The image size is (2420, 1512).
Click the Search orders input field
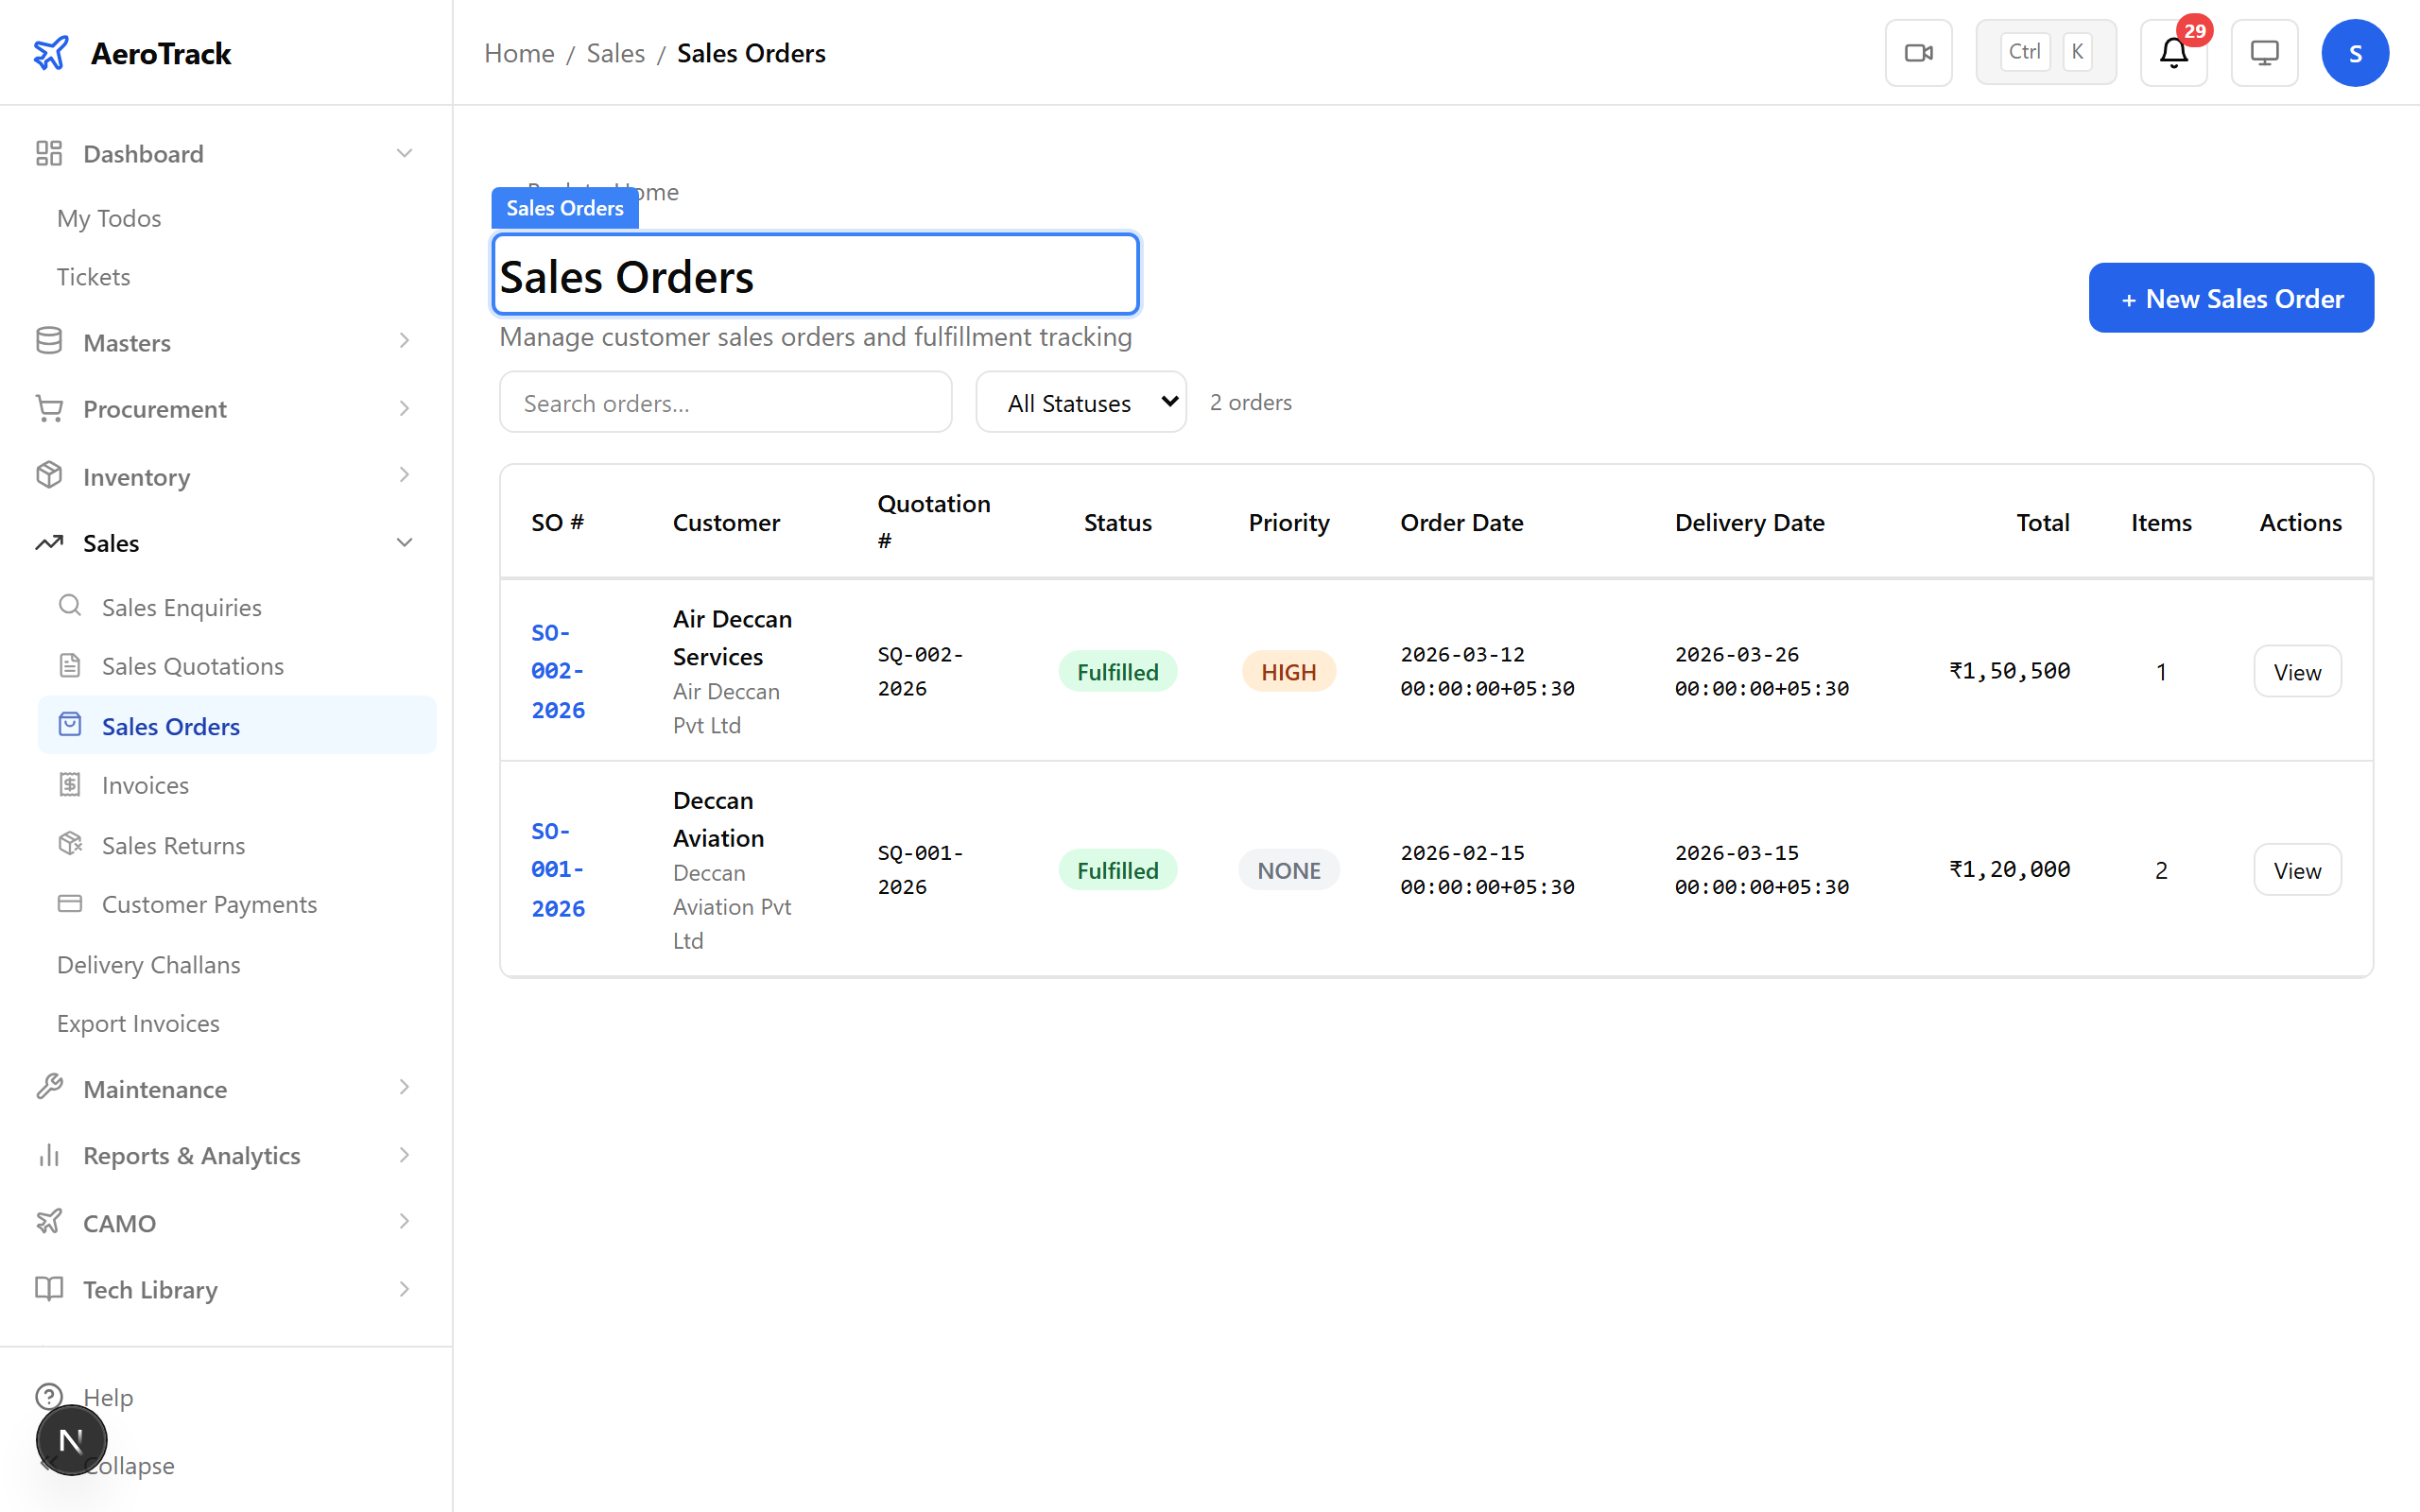pyautogui.click(x=726, y=402)
